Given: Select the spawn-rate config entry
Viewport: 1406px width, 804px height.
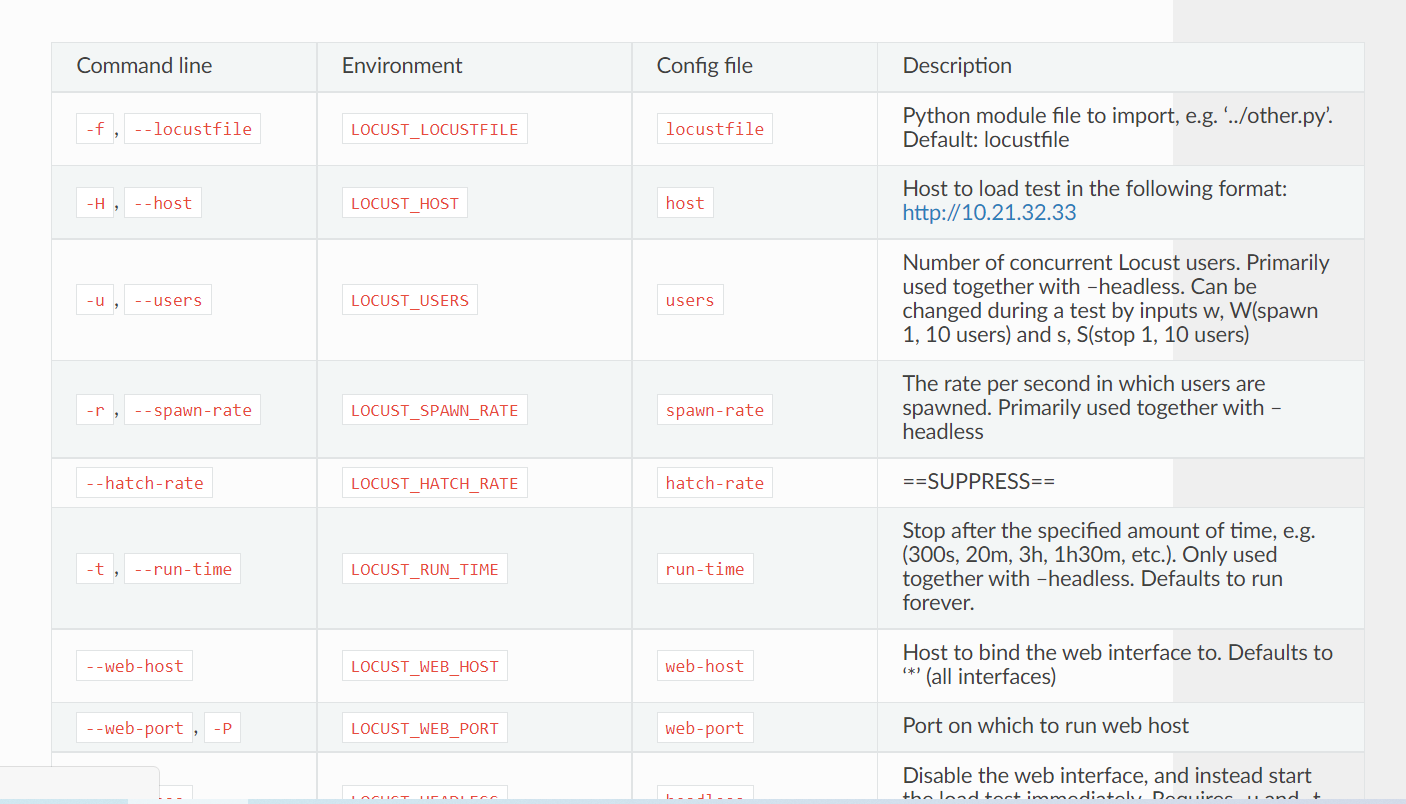Looking at the screenshot, I should click(x=714, y=409).
